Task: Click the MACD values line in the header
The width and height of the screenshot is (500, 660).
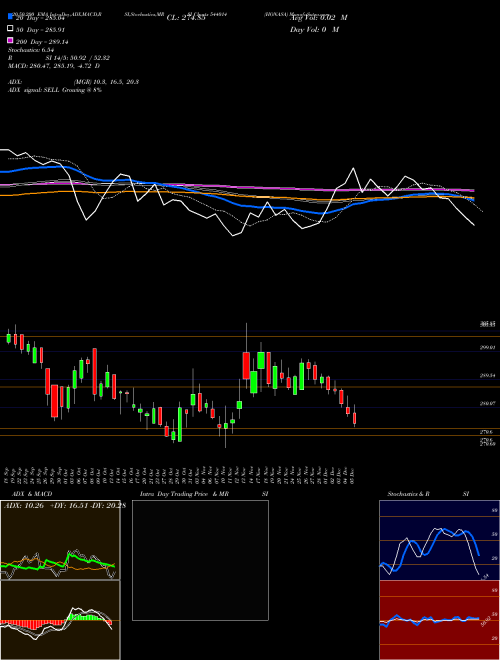Action: pyautogui.click(x=54, y=66)
